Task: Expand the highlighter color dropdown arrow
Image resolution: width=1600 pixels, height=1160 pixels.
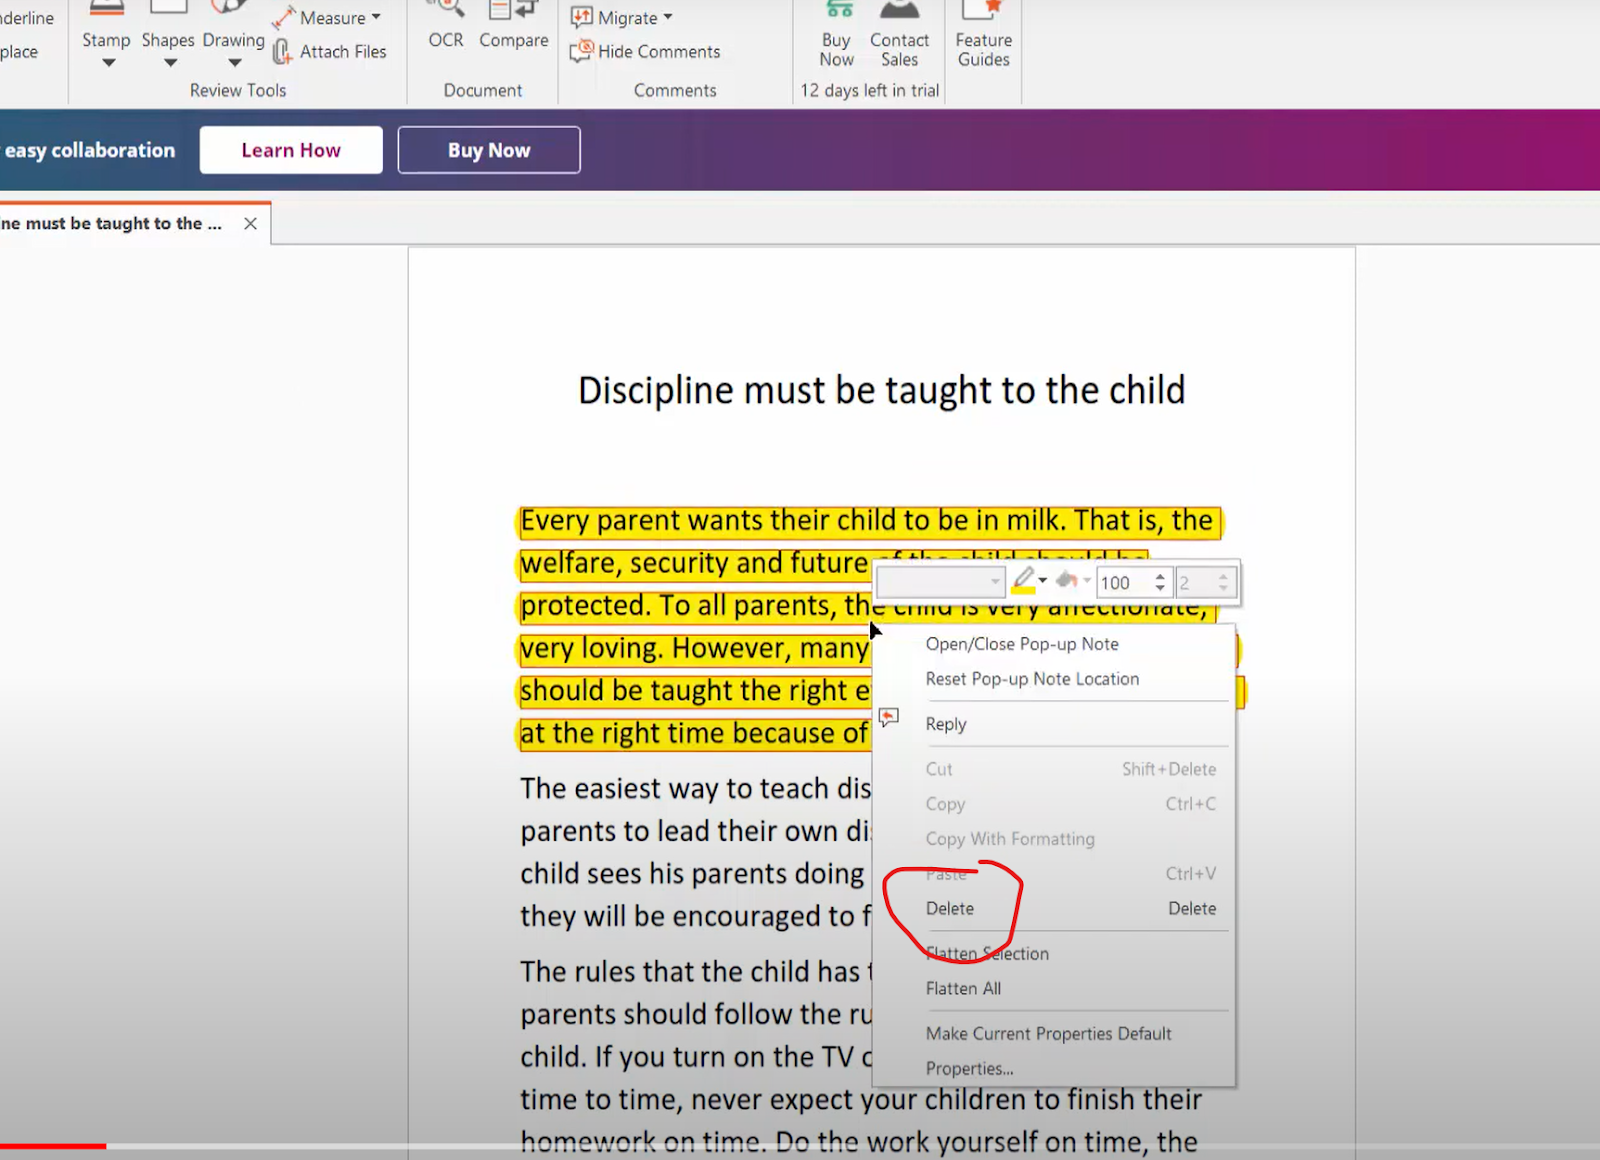Action: 1043,581
